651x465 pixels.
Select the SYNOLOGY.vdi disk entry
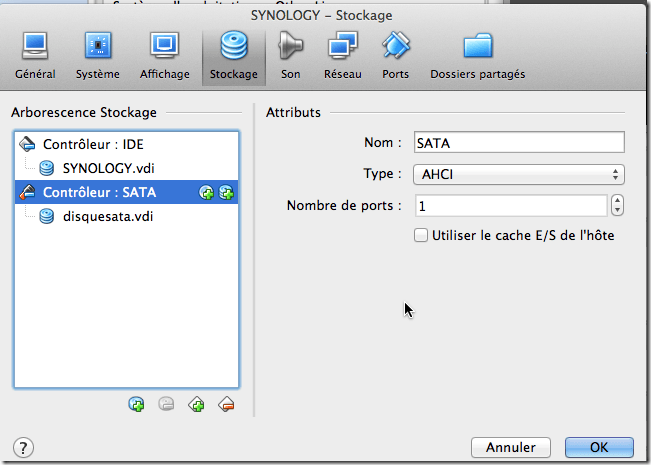126,168
